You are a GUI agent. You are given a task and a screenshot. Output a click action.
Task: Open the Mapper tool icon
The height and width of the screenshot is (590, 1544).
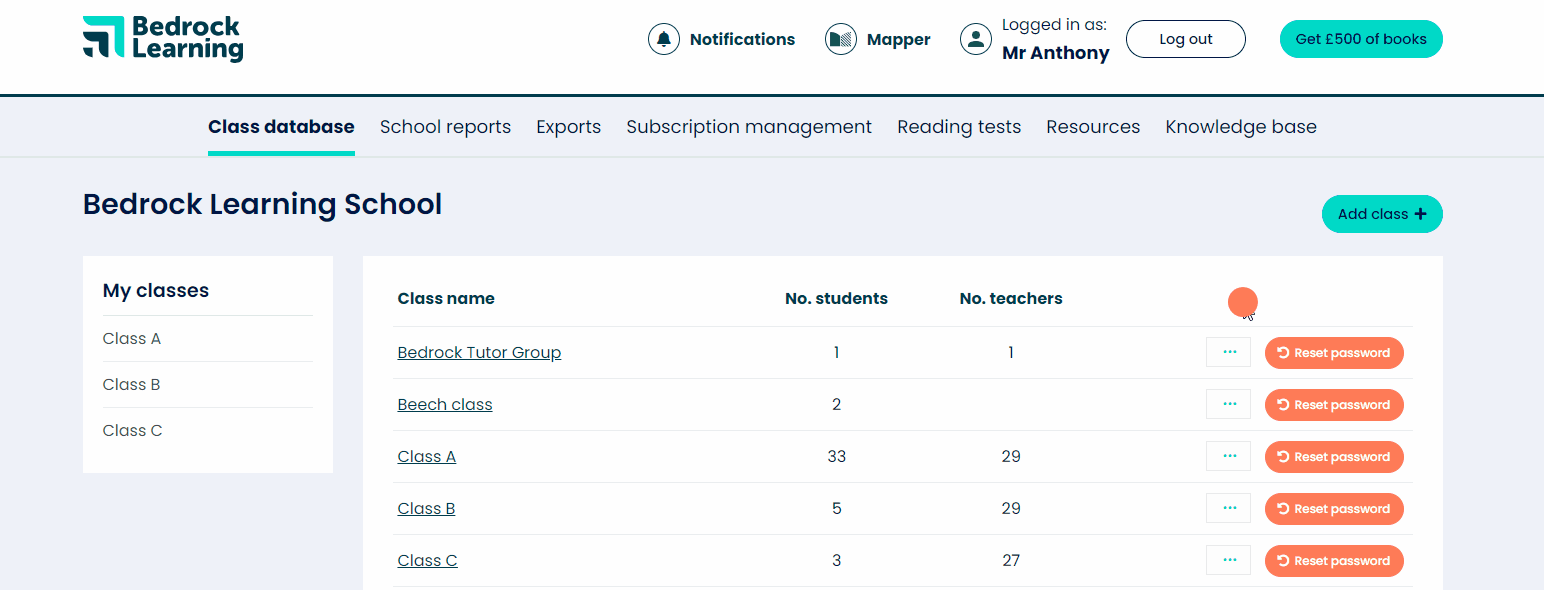point(840,39)
